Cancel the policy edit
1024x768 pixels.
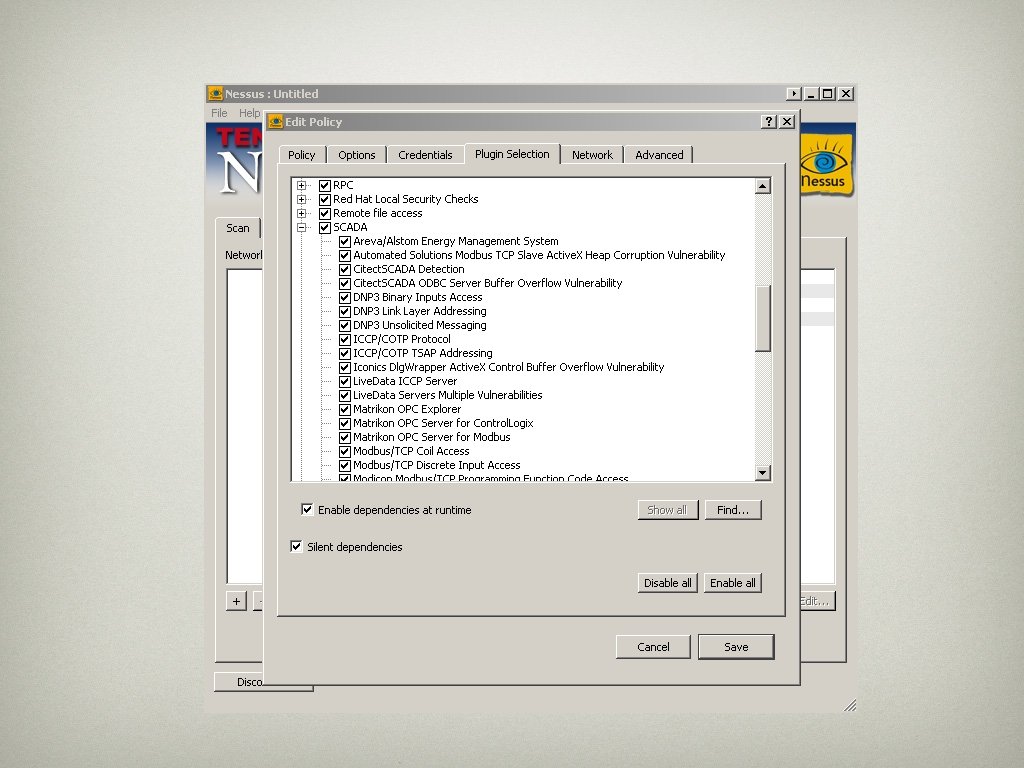(x=653, y=647)
